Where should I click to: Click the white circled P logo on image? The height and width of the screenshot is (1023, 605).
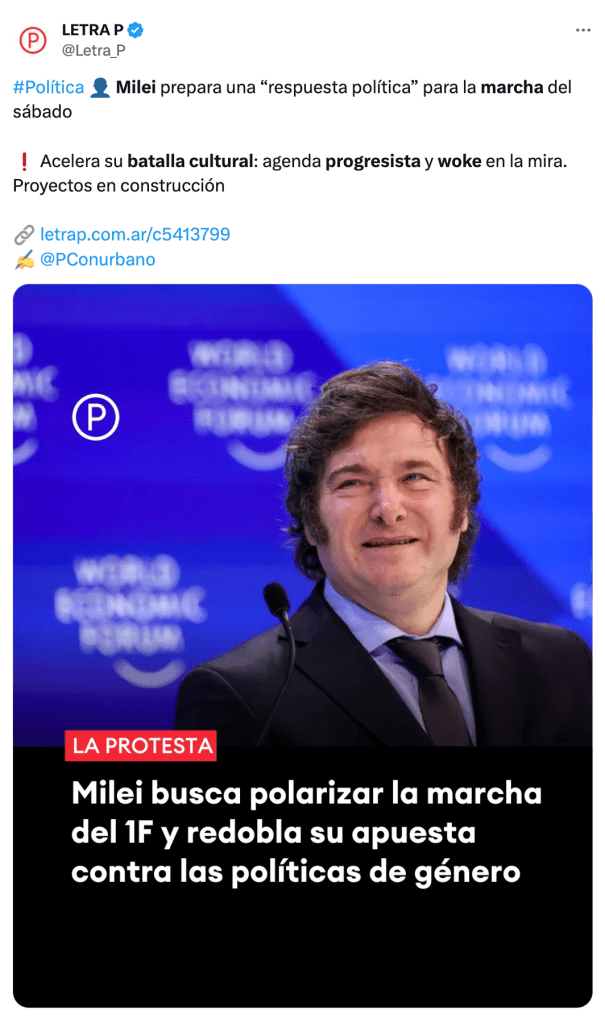click(x=96, y=417)
